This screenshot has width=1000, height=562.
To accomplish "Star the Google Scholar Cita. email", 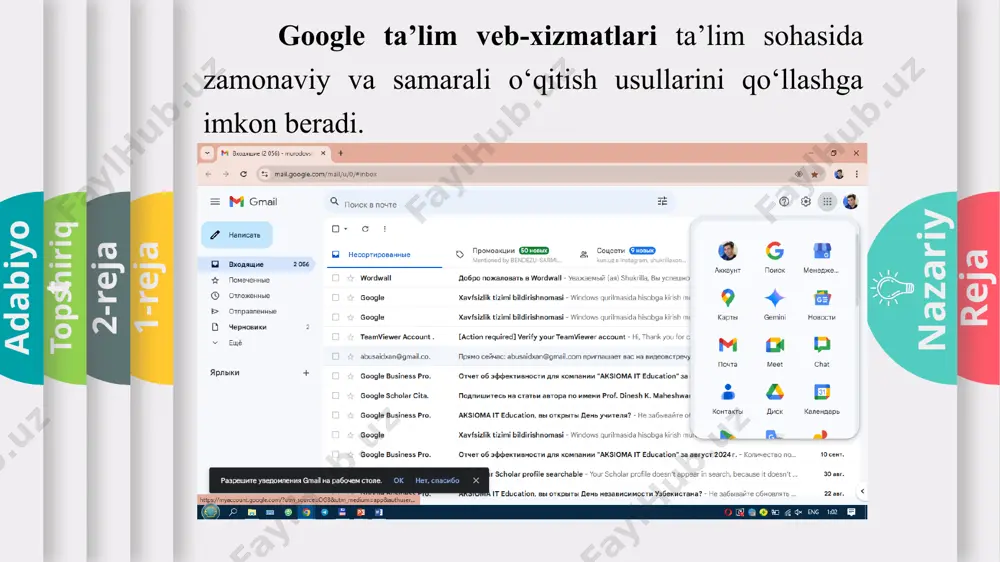I will coord(350,396).
